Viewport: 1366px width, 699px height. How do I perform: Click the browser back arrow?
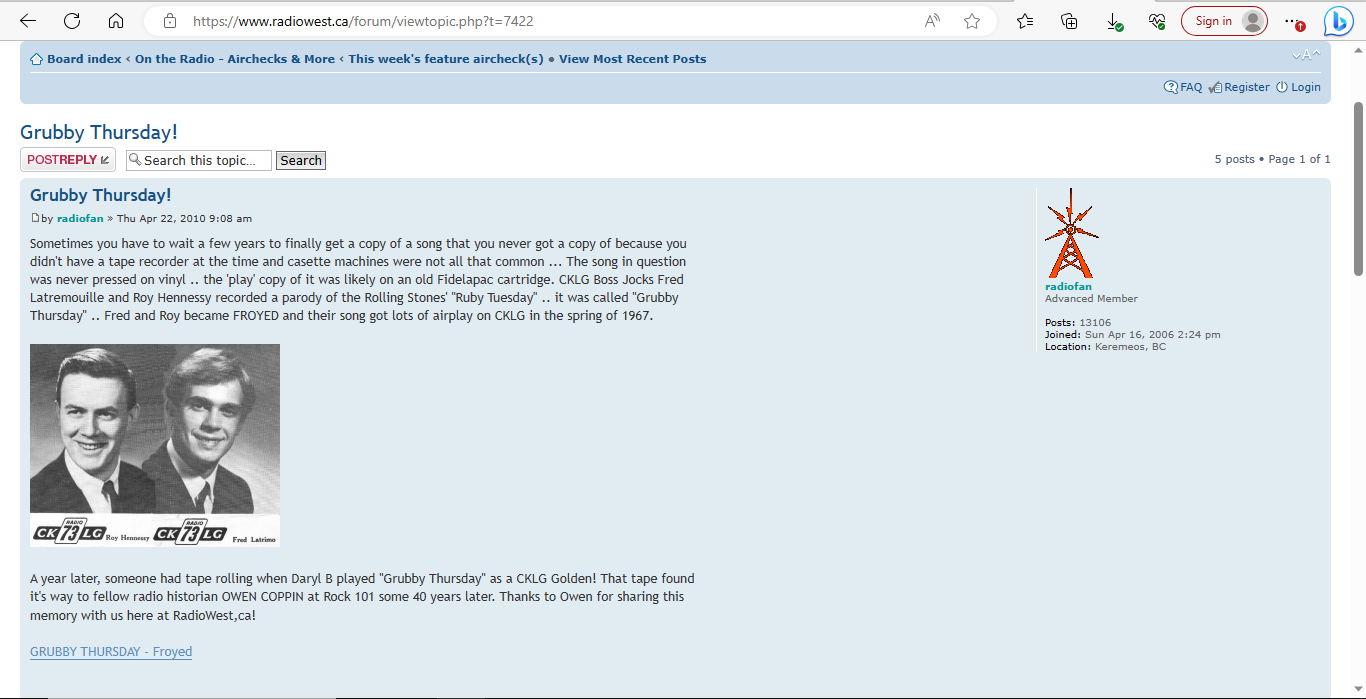point(28,21)
